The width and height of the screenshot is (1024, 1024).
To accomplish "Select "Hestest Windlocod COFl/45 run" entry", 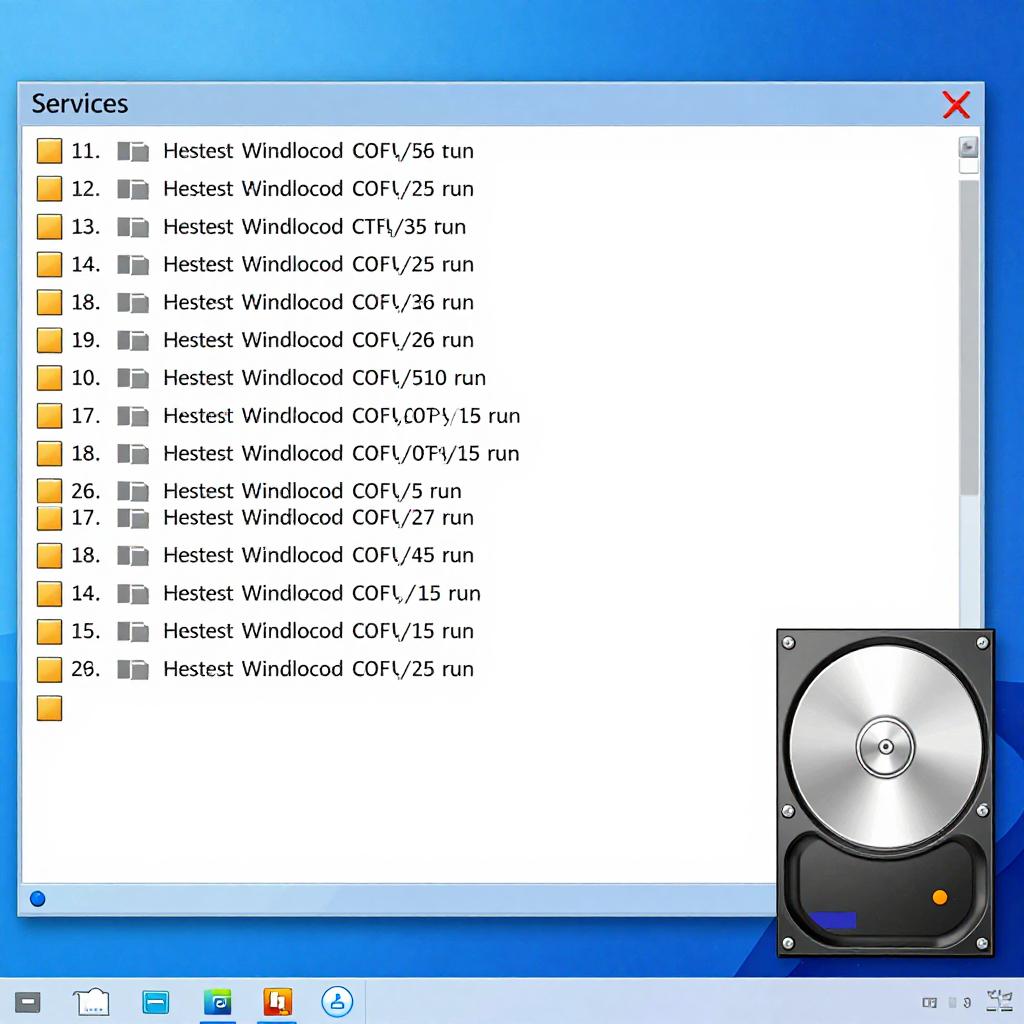I will click(318, 556).
